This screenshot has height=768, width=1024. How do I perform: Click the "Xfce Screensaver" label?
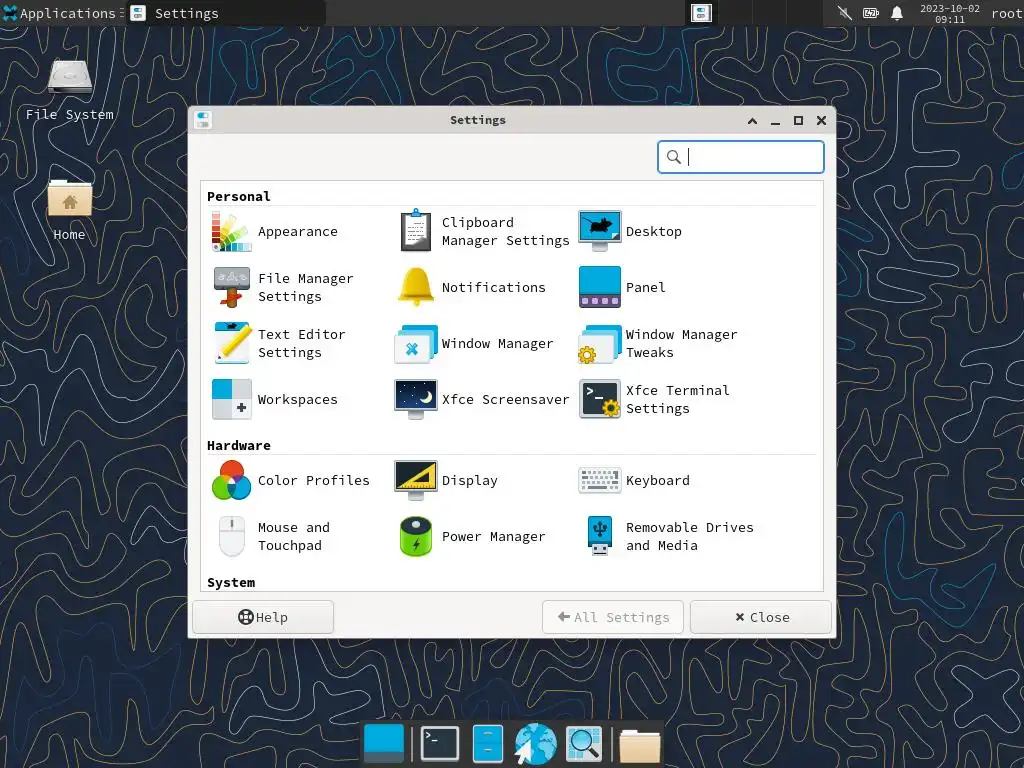[x=505, y=399]
